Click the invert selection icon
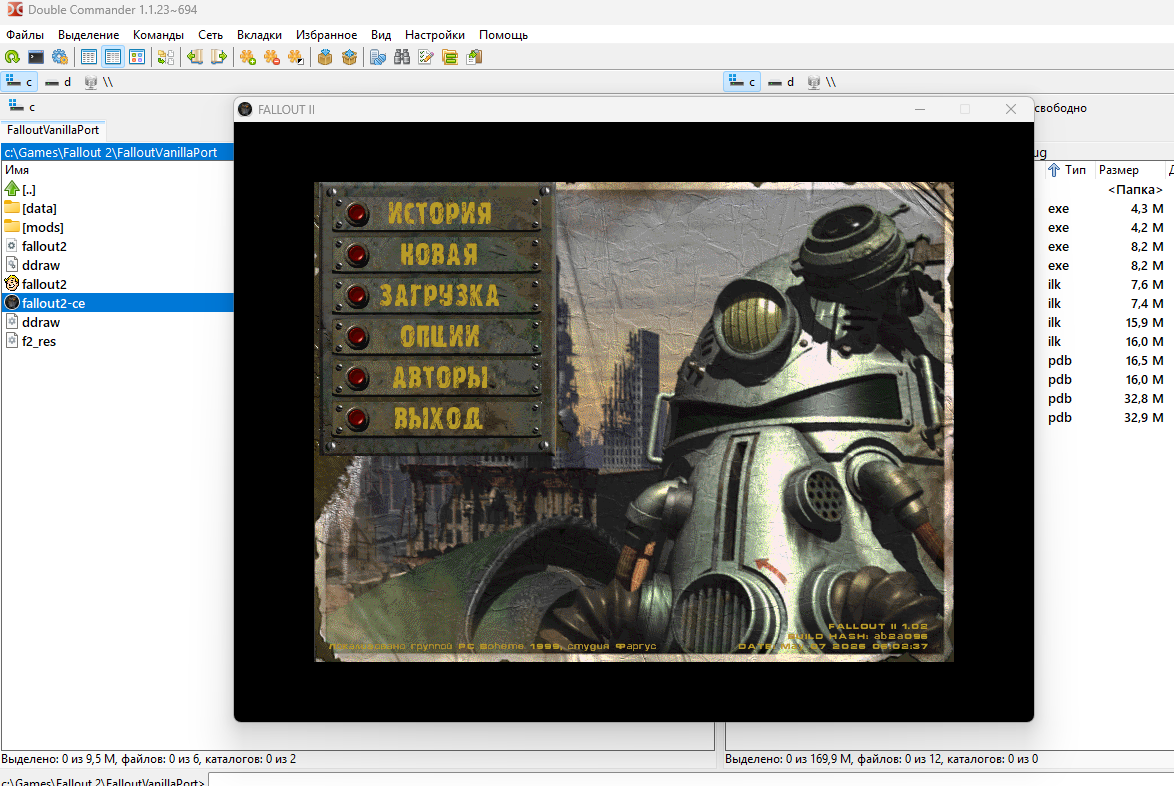 [x=296, y=57]
